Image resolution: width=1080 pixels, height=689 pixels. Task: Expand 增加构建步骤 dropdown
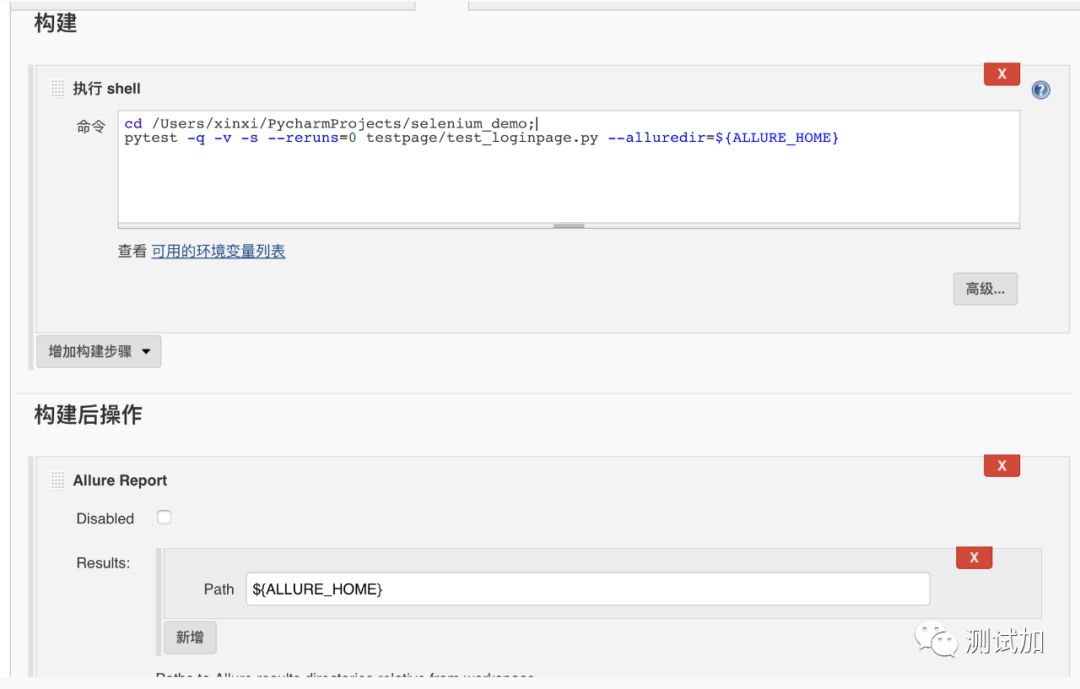(98, 351)
